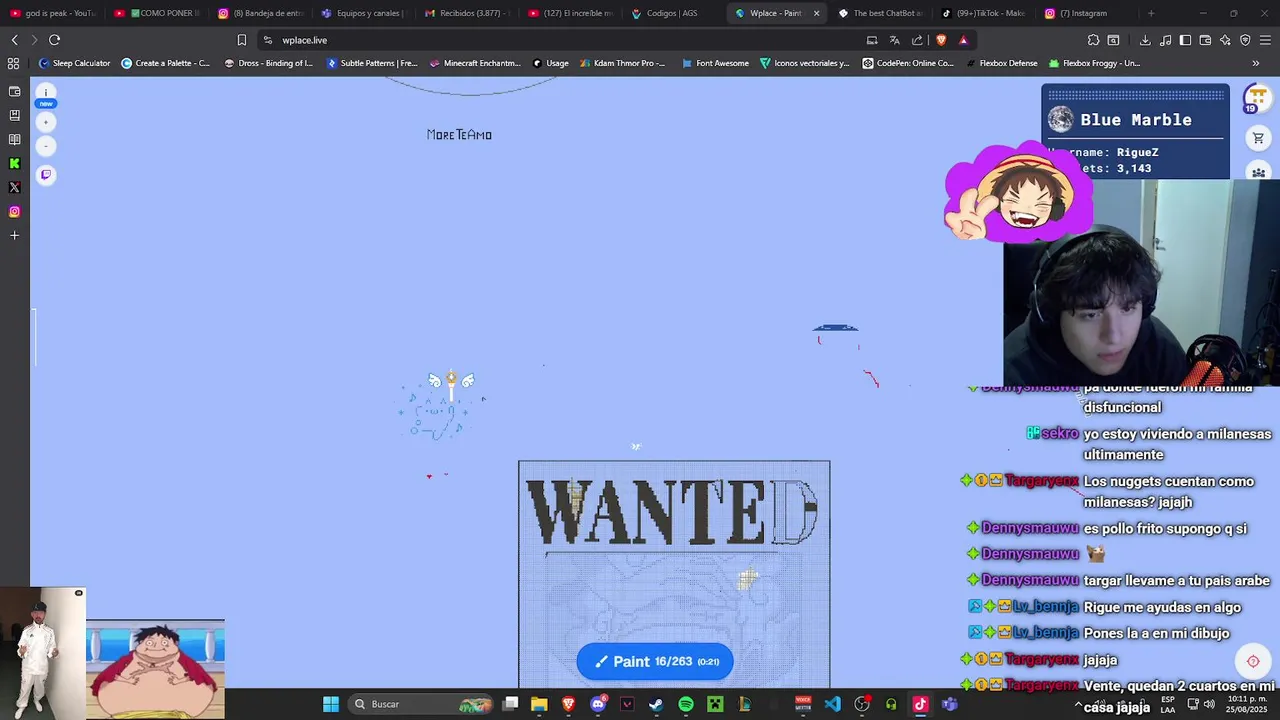Switch to the TikTok tab
The image size is (1280, 720).
click(984, 13)
